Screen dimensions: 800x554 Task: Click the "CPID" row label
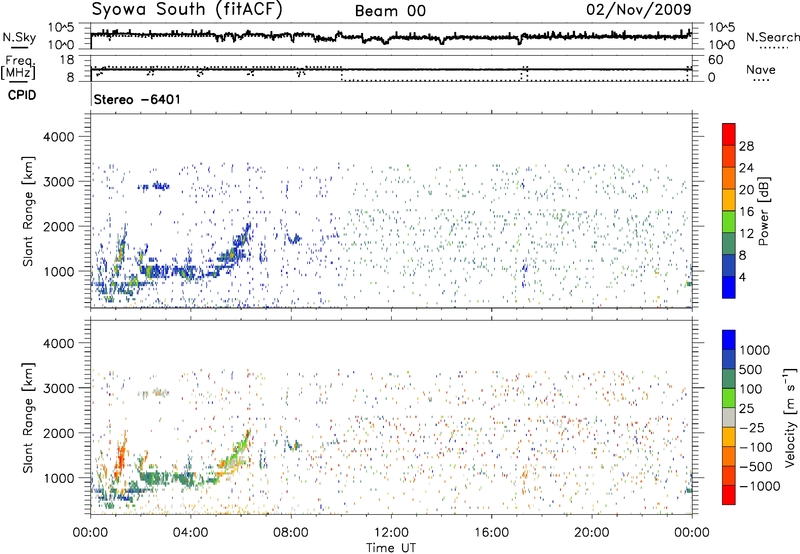pyautogui.click(x=22, y=95)
